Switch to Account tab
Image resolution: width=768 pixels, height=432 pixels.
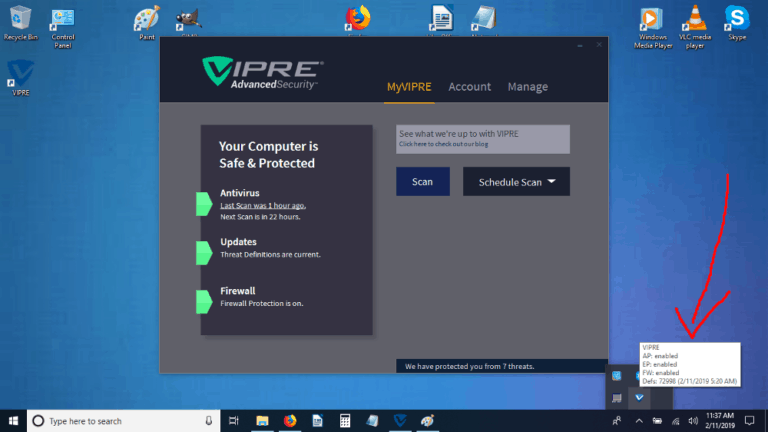[469, 87]
